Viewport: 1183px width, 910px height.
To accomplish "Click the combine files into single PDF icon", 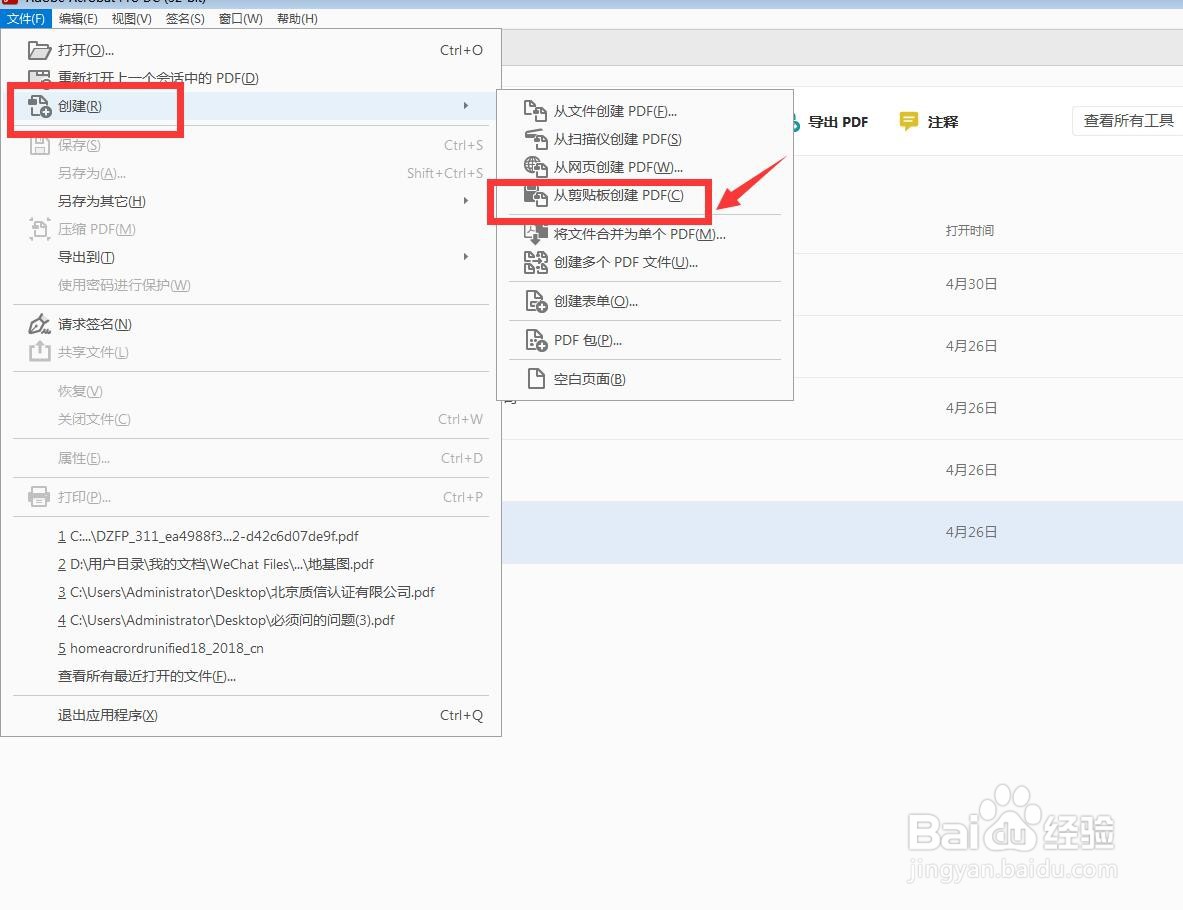I will pos(535,234).
